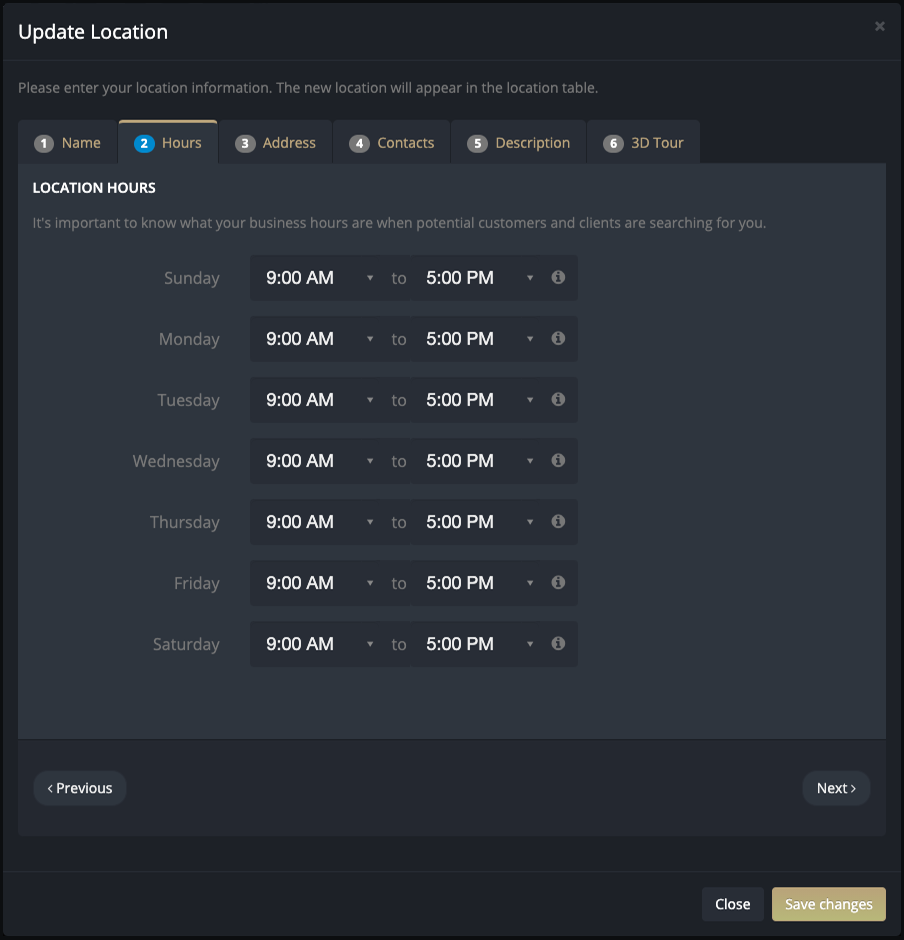The height and width of the screenshot is (940, 904).
Task: Open the Saturday opening time dropdown
Action: 314,644
